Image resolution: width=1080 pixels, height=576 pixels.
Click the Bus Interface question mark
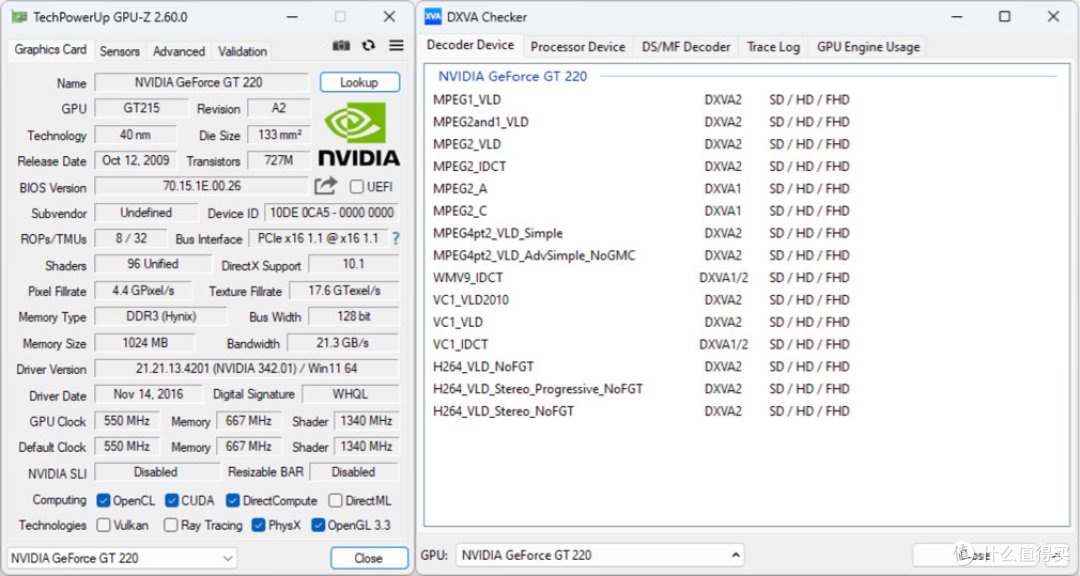coord(396,238)
